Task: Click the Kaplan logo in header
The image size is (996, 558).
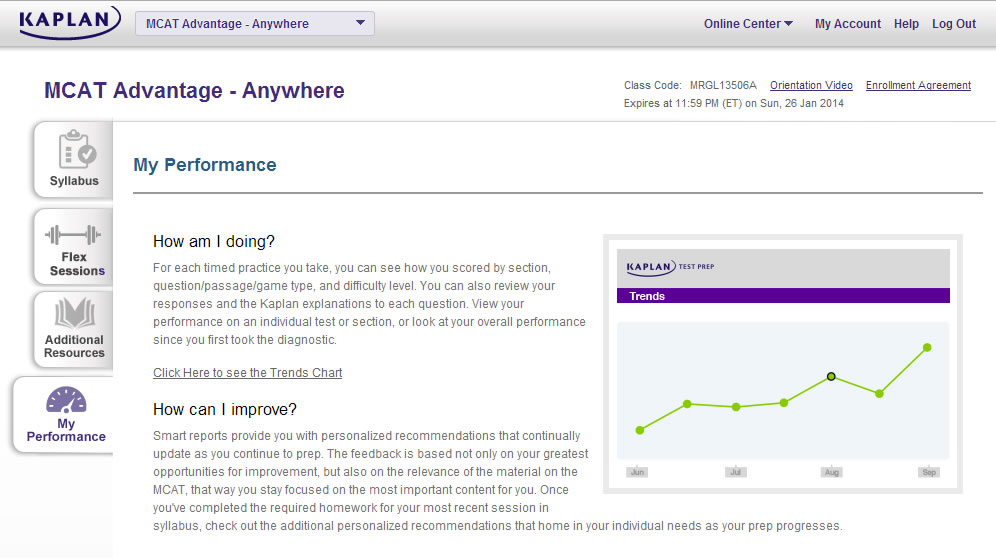Action: [x=70, y=22]
